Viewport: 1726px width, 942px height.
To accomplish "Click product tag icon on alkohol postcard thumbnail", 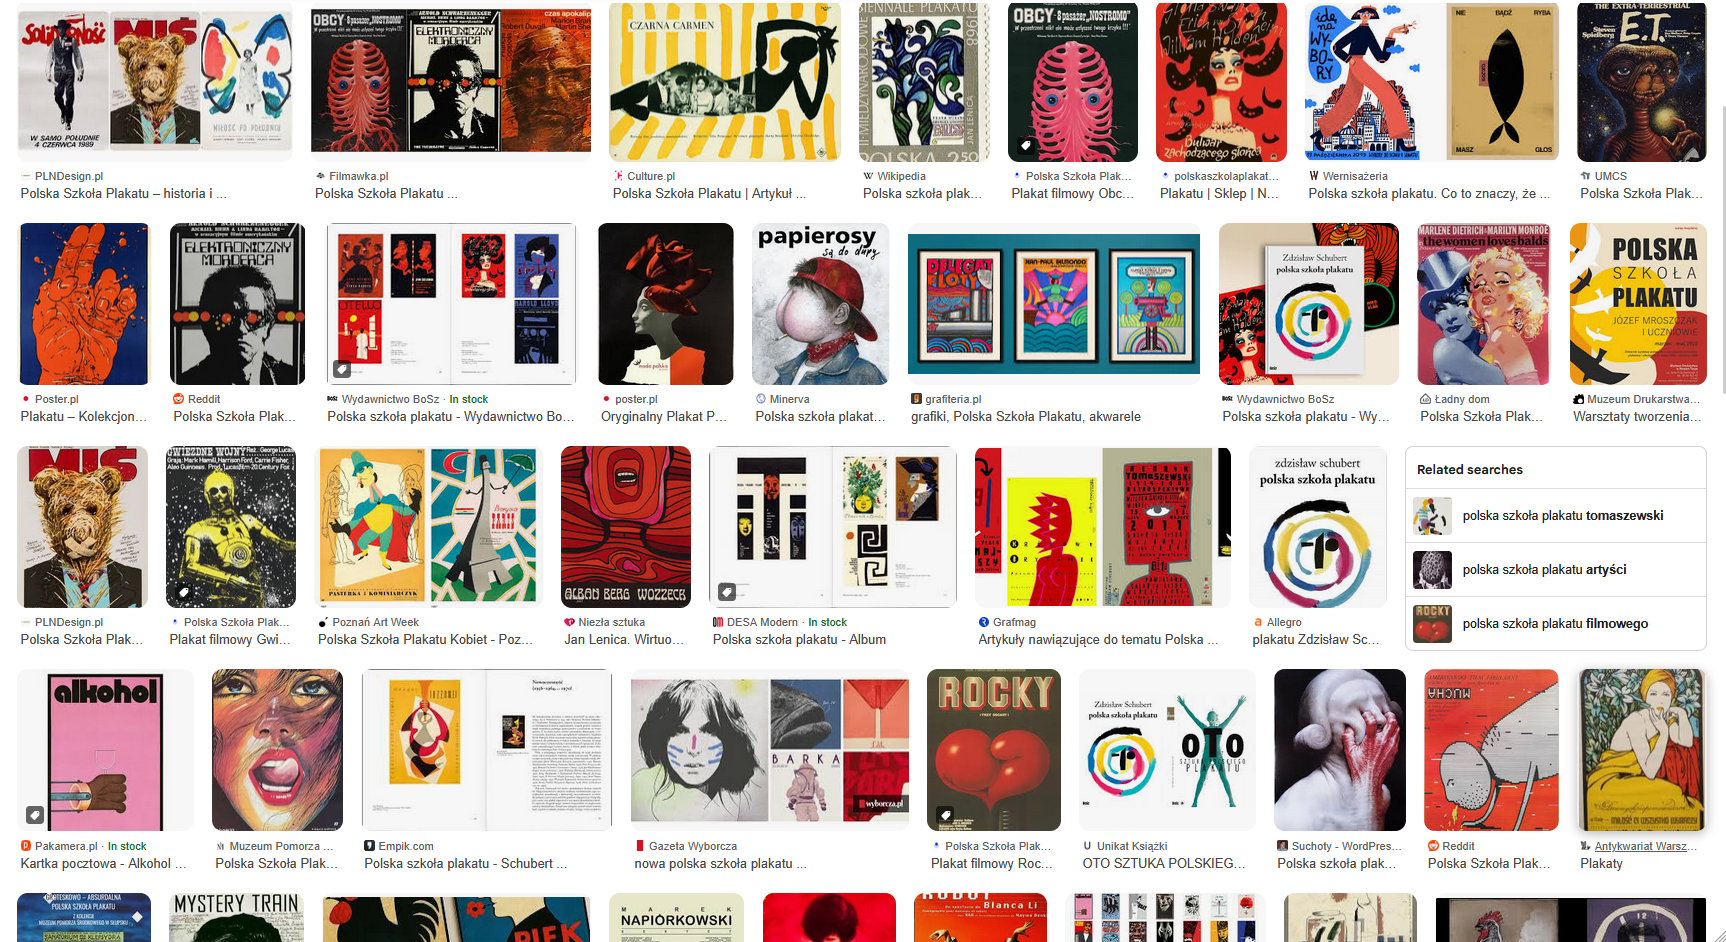I will (x=34, y=815).
